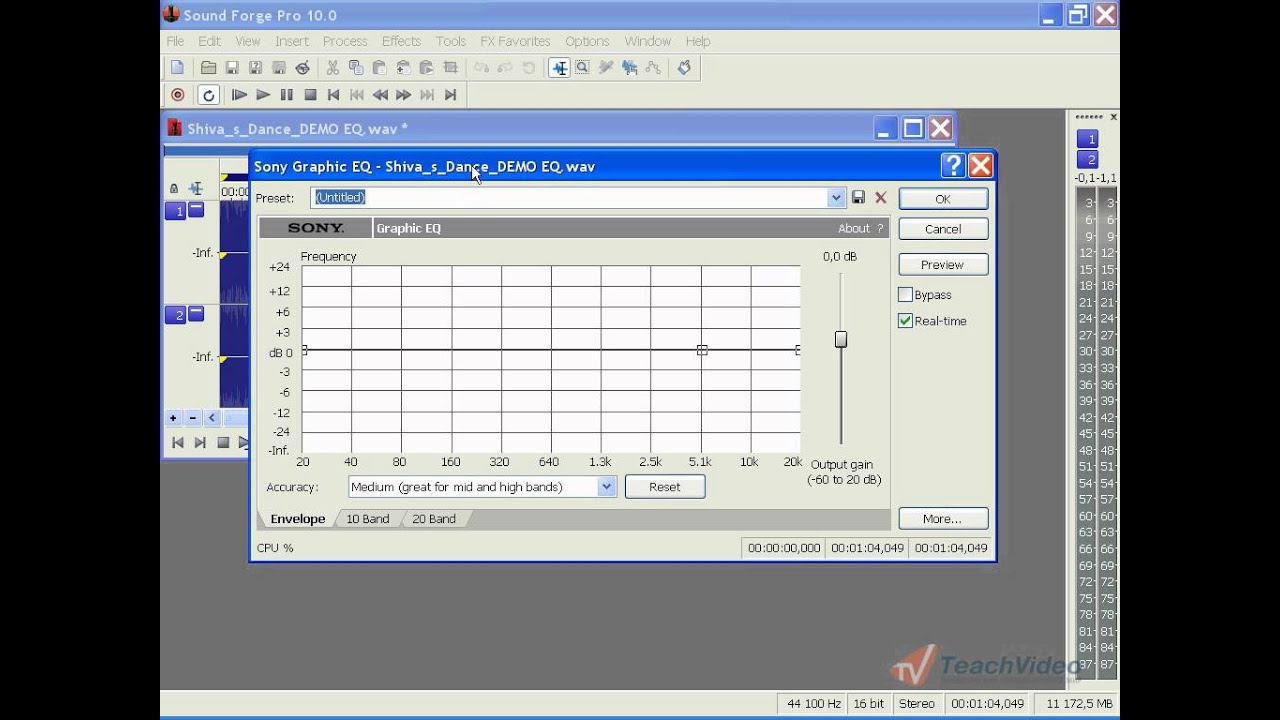Image resolution: width=1280 pixels, height=720 pixels.
Task: Select the Envelope tool icon
Action: click(653, 67)
